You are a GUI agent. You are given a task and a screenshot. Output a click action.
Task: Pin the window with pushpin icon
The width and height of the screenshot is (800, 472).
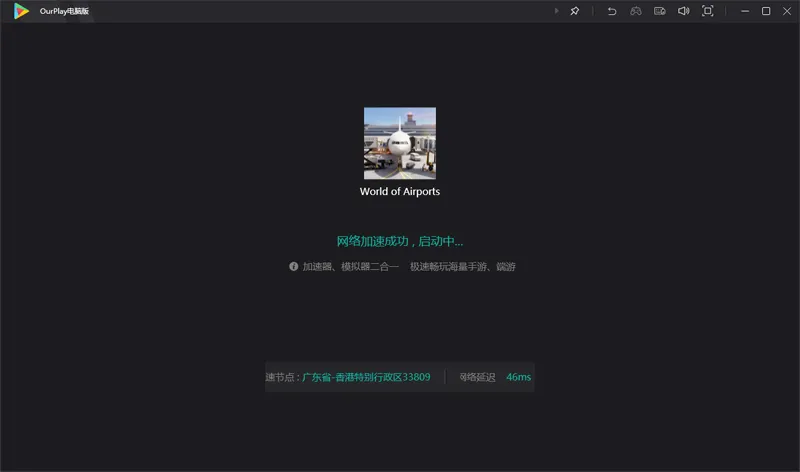point(574,11)
